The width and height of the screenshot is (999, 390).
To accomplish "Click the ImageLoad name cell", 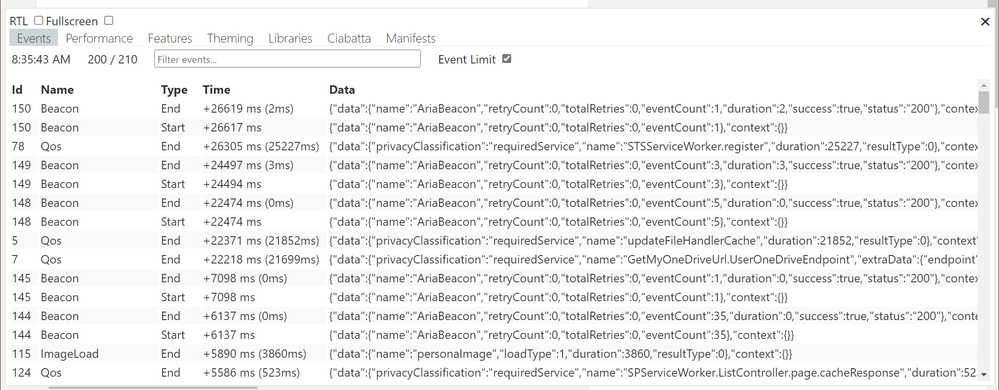I will click(69, 354).
